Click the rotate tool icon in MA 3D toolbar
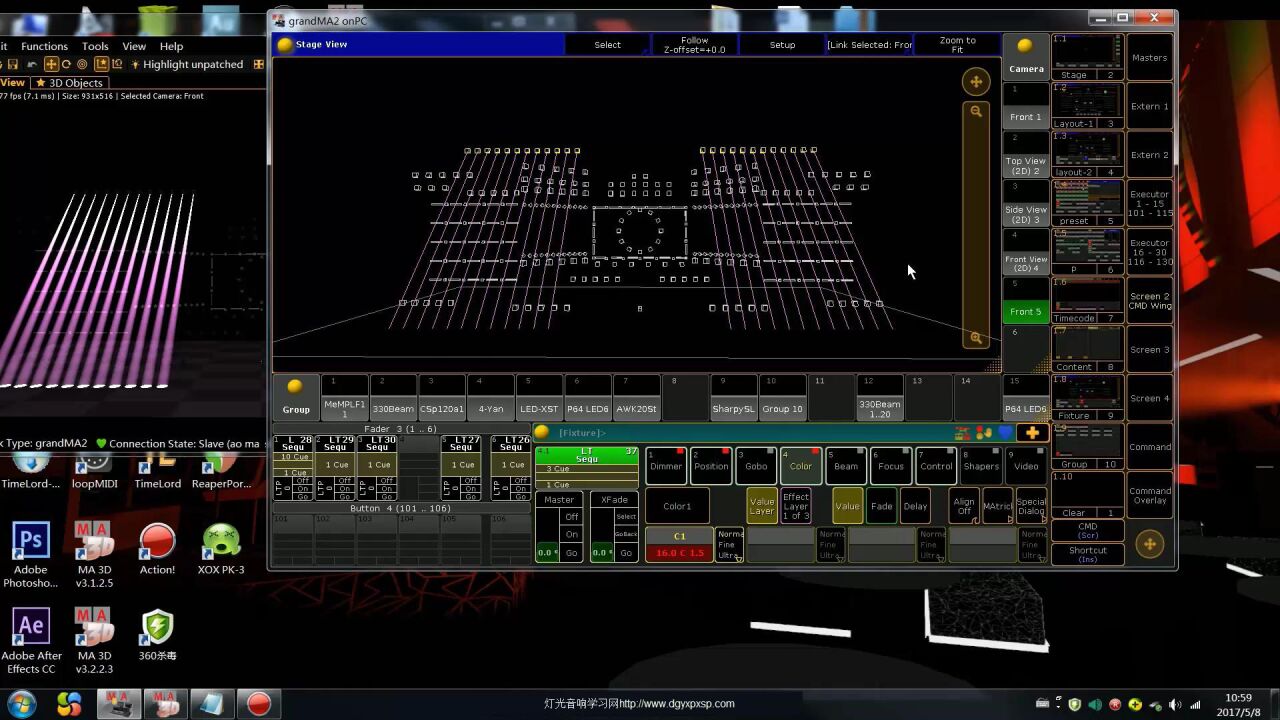The image size is (1280, 720). pyautogui.click(x=67, y=64)
